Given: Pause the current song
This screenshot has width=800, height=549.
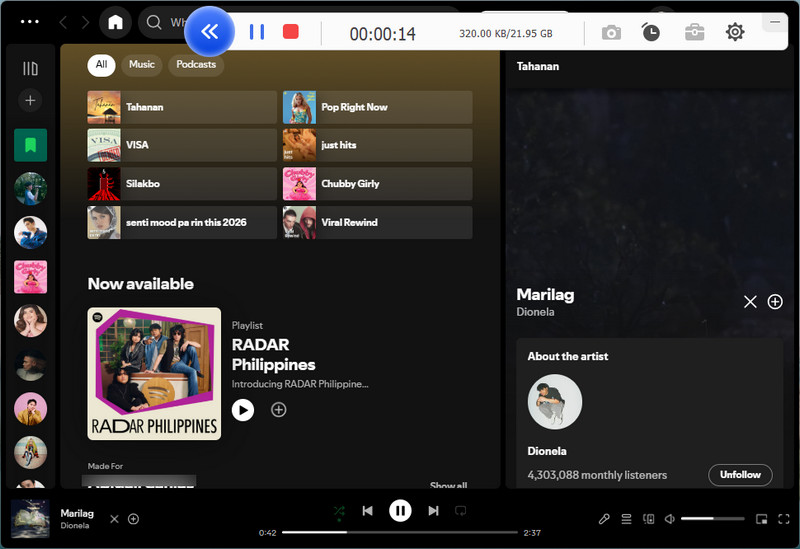Looking at the screenshot, I should [x=400, y=511].
